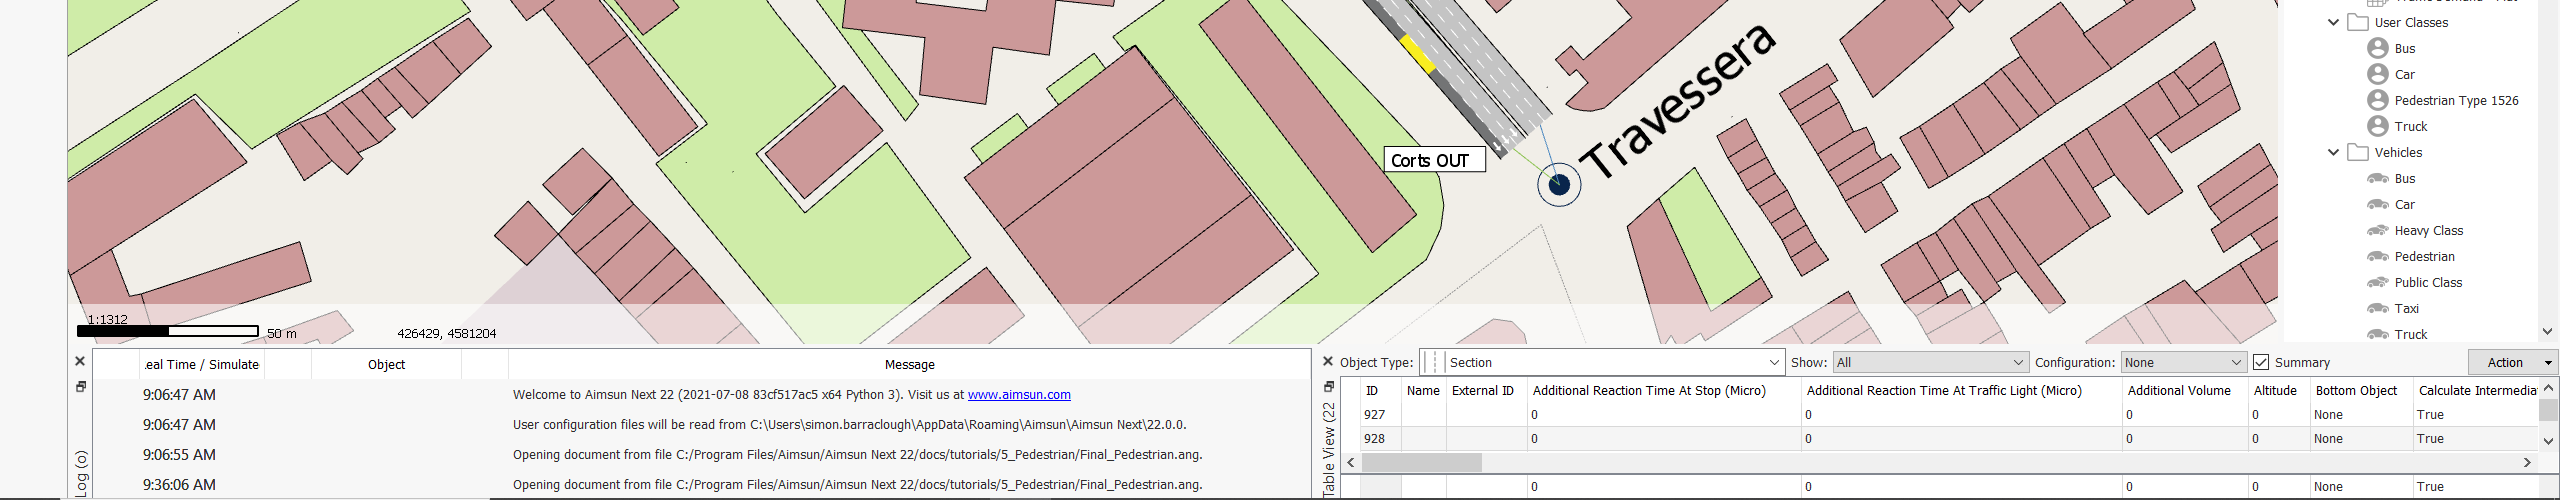Screen dimensions: 2560x500
Task: Undock the Table View panel float icon
Action: click(x=1328, y=387)
